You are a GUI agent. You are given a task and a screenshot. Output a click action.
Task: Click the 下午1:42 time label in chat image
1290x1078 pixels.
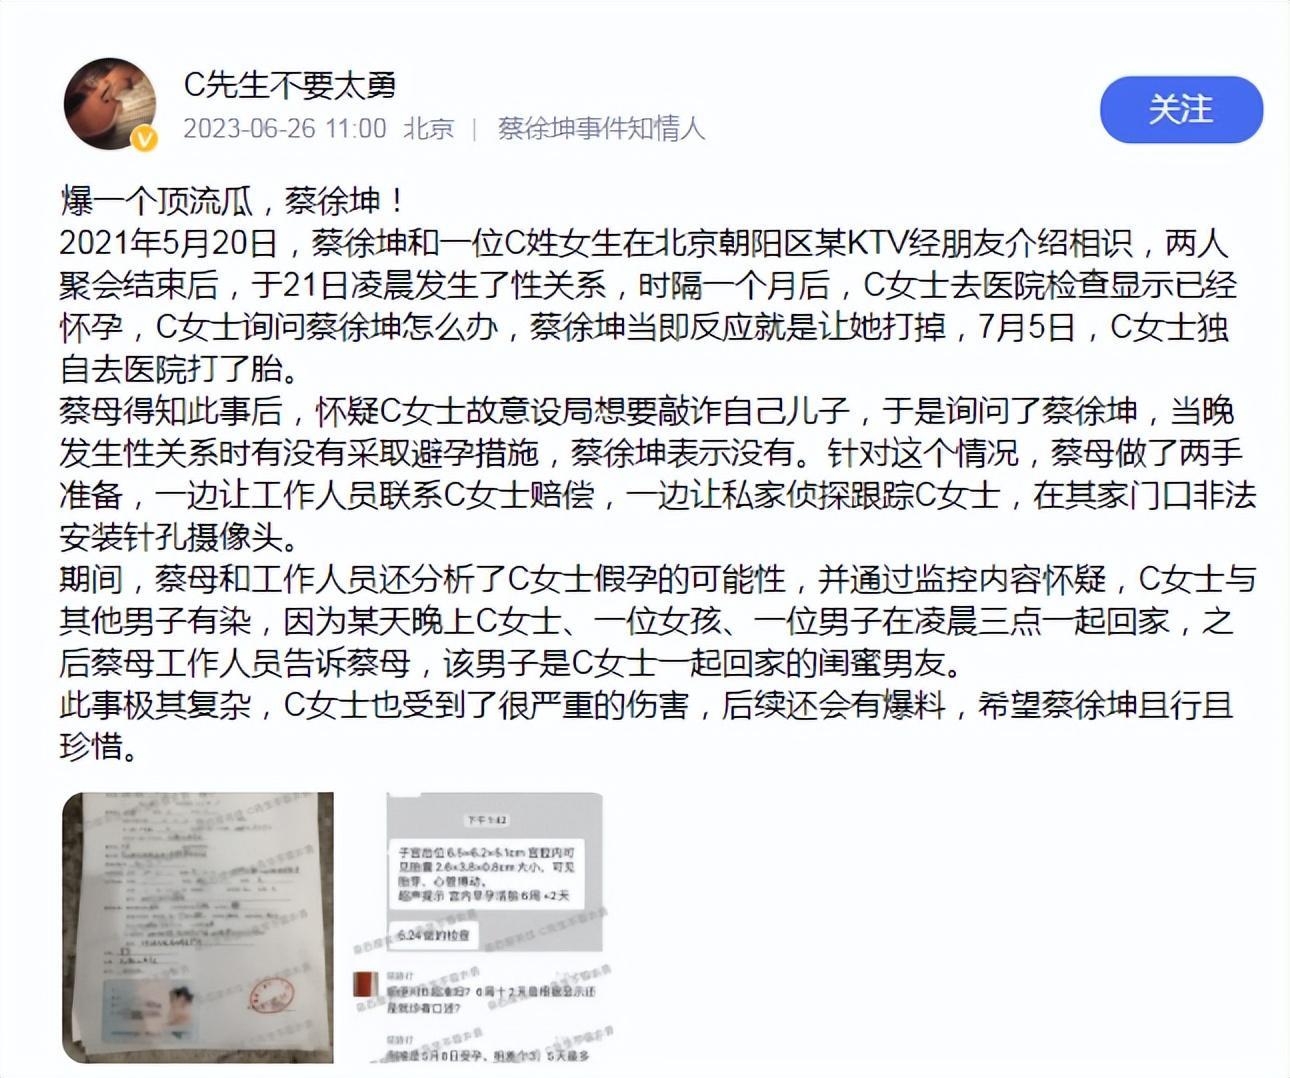click(487, 820)
